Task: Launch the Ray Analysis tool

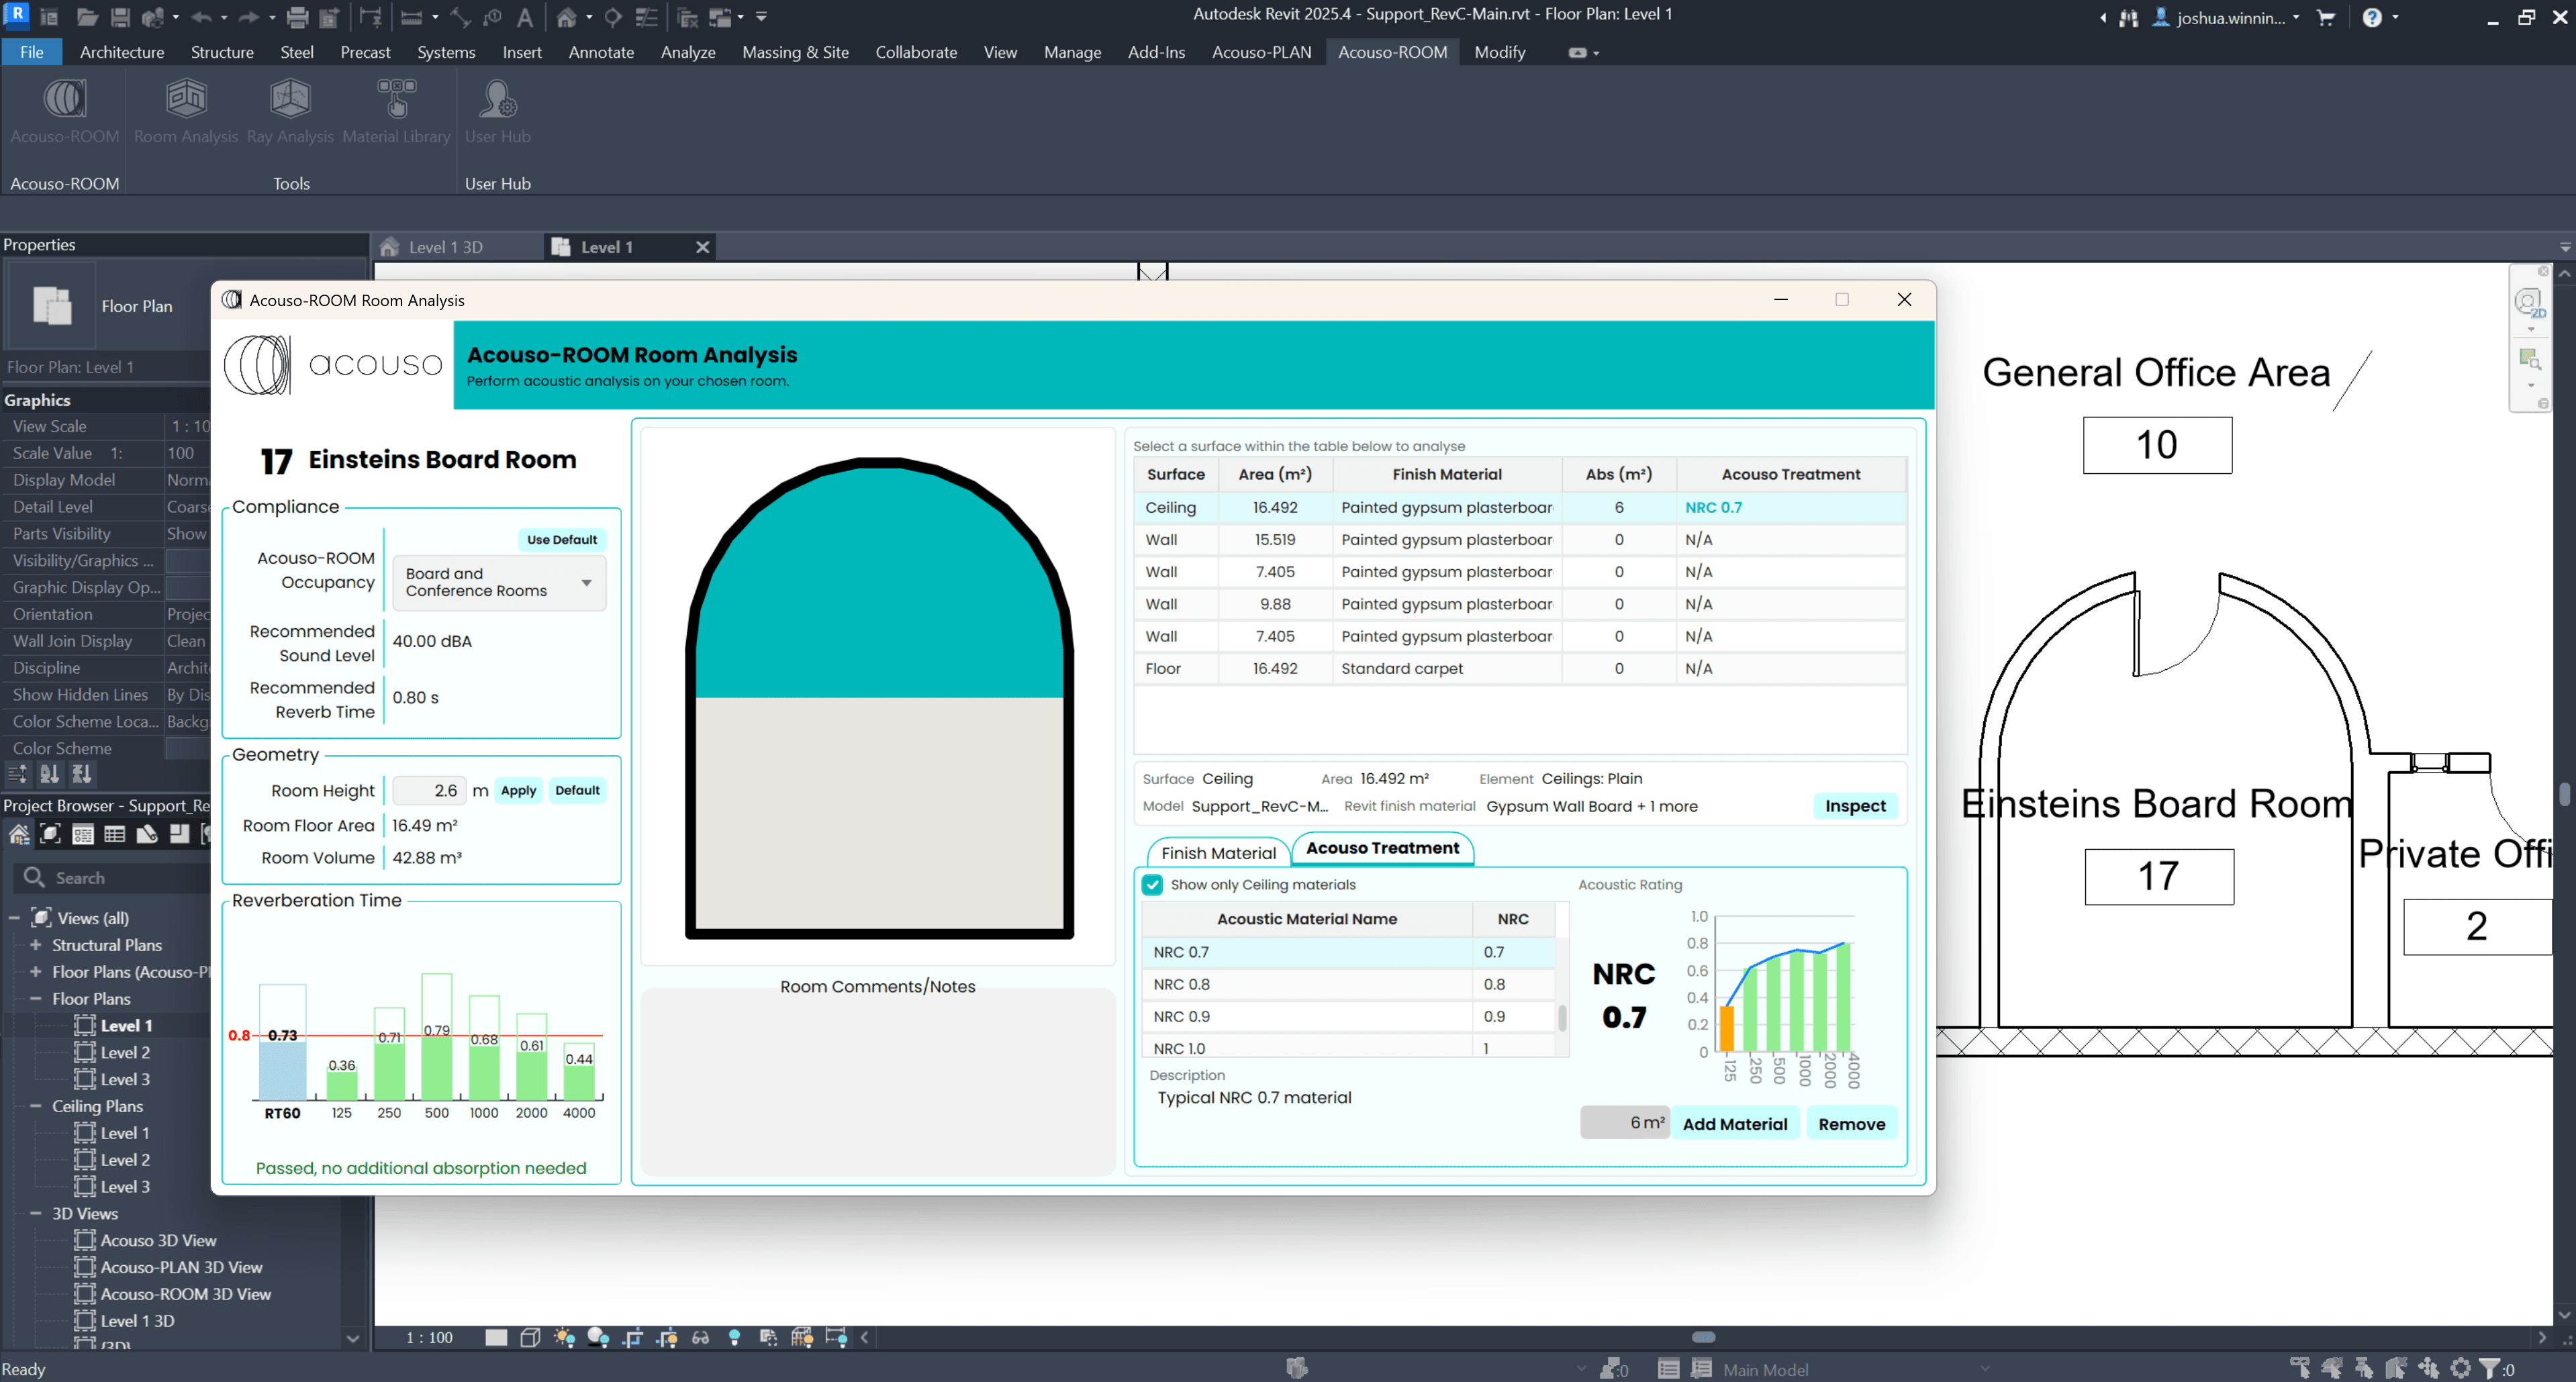Action: pyautogui.click(x=290, y=112)
